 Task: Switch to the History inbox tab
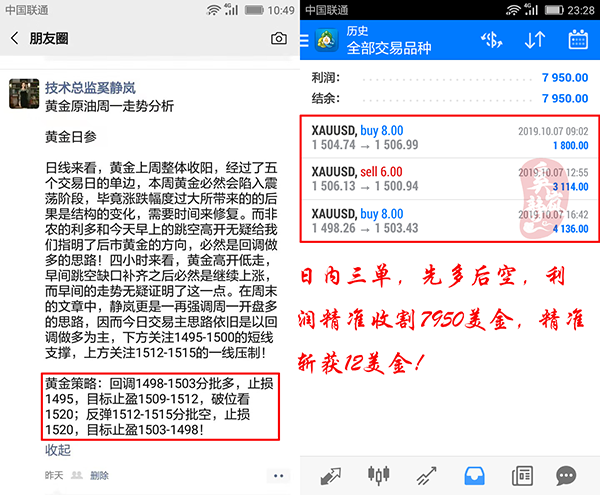(x=474, y=476)
